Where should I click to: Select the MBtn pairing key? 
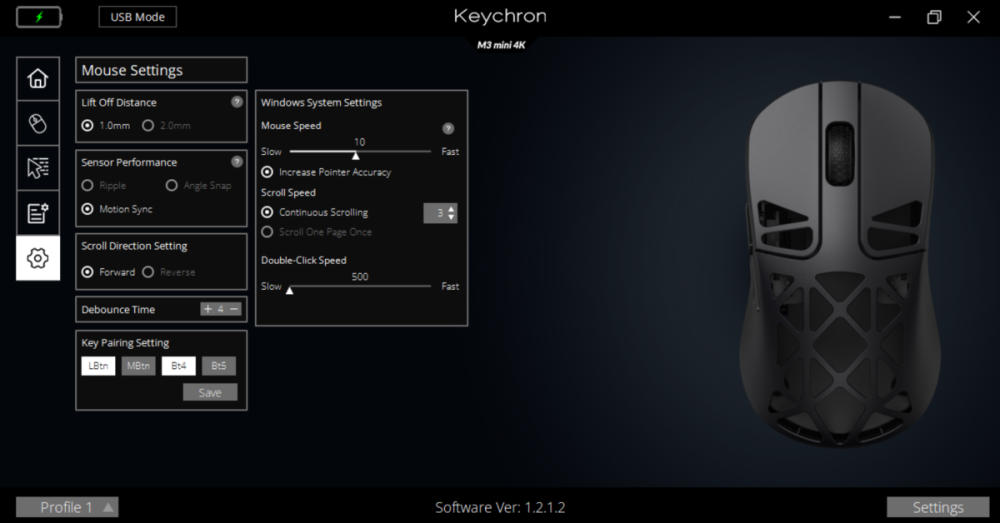[x=138, y=366]
